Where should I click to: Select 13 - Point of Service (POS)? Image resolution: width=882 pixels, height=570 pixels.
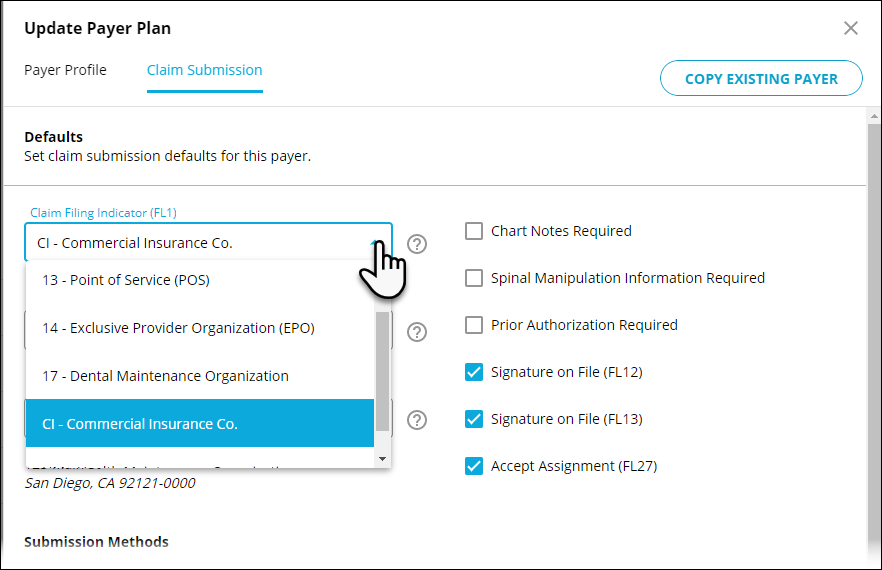coord(200,280)
